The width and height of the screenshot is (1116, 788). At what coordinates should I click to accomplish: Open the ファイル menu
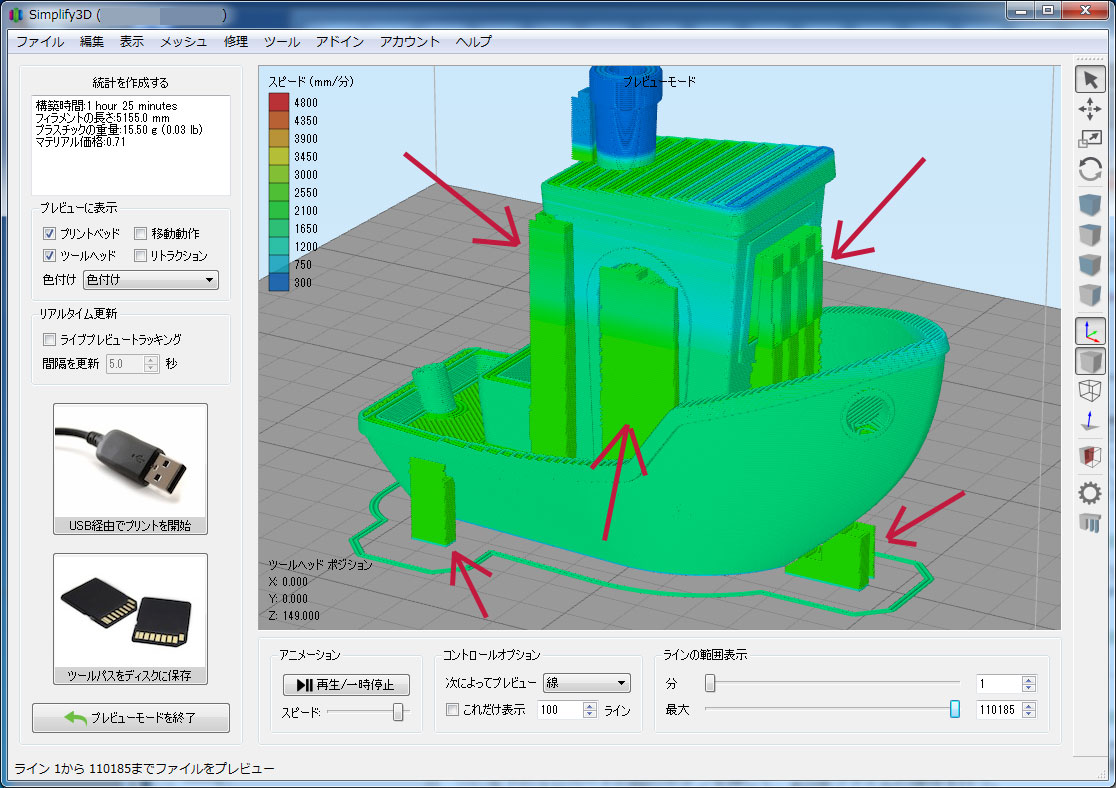click(x=40, y=41)
